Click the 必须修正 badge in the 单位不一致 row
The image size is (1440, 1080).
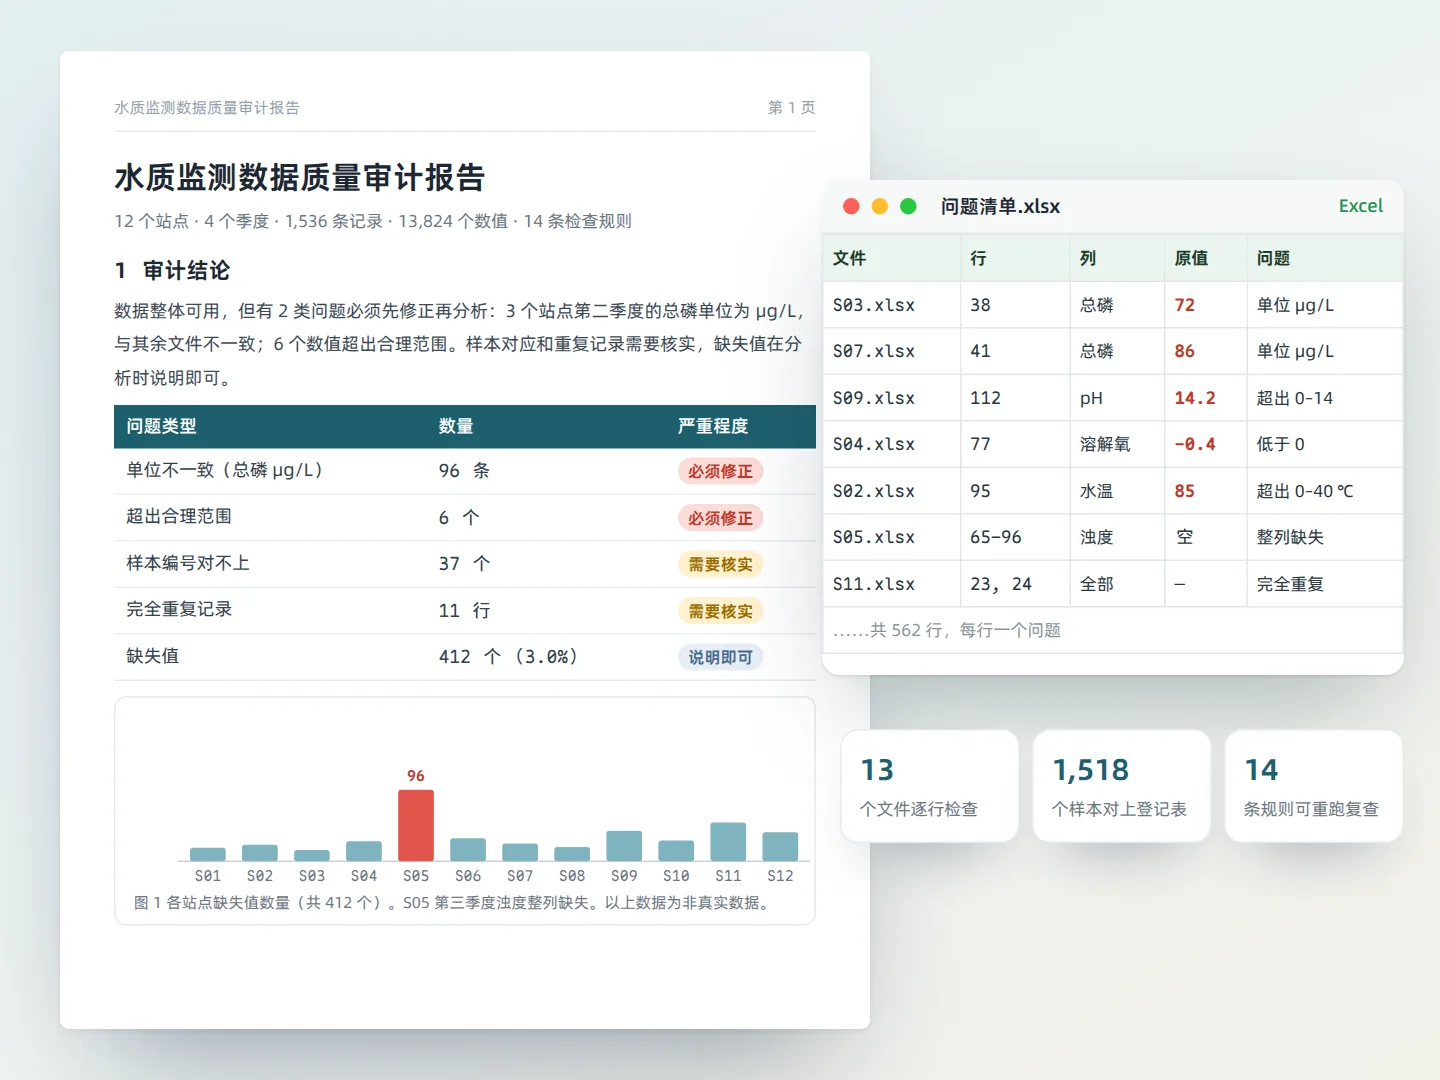coord(720,471)
